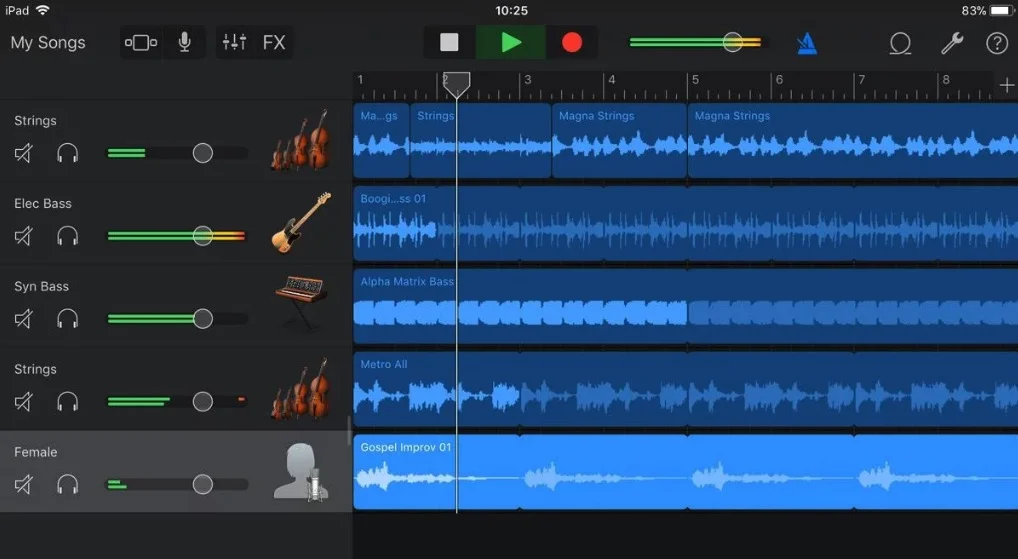
Task: Open the track view switcher icon
Action: click(x=141, y=43)
